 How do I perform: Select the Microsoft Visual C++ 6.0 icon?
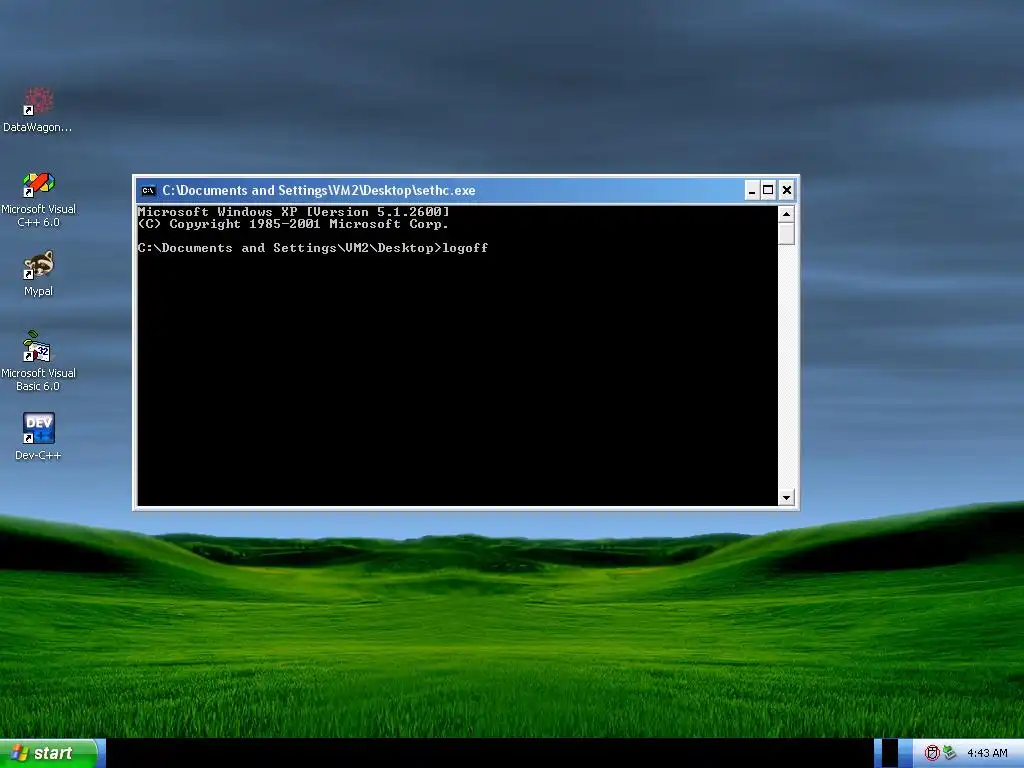pos(38,199)
